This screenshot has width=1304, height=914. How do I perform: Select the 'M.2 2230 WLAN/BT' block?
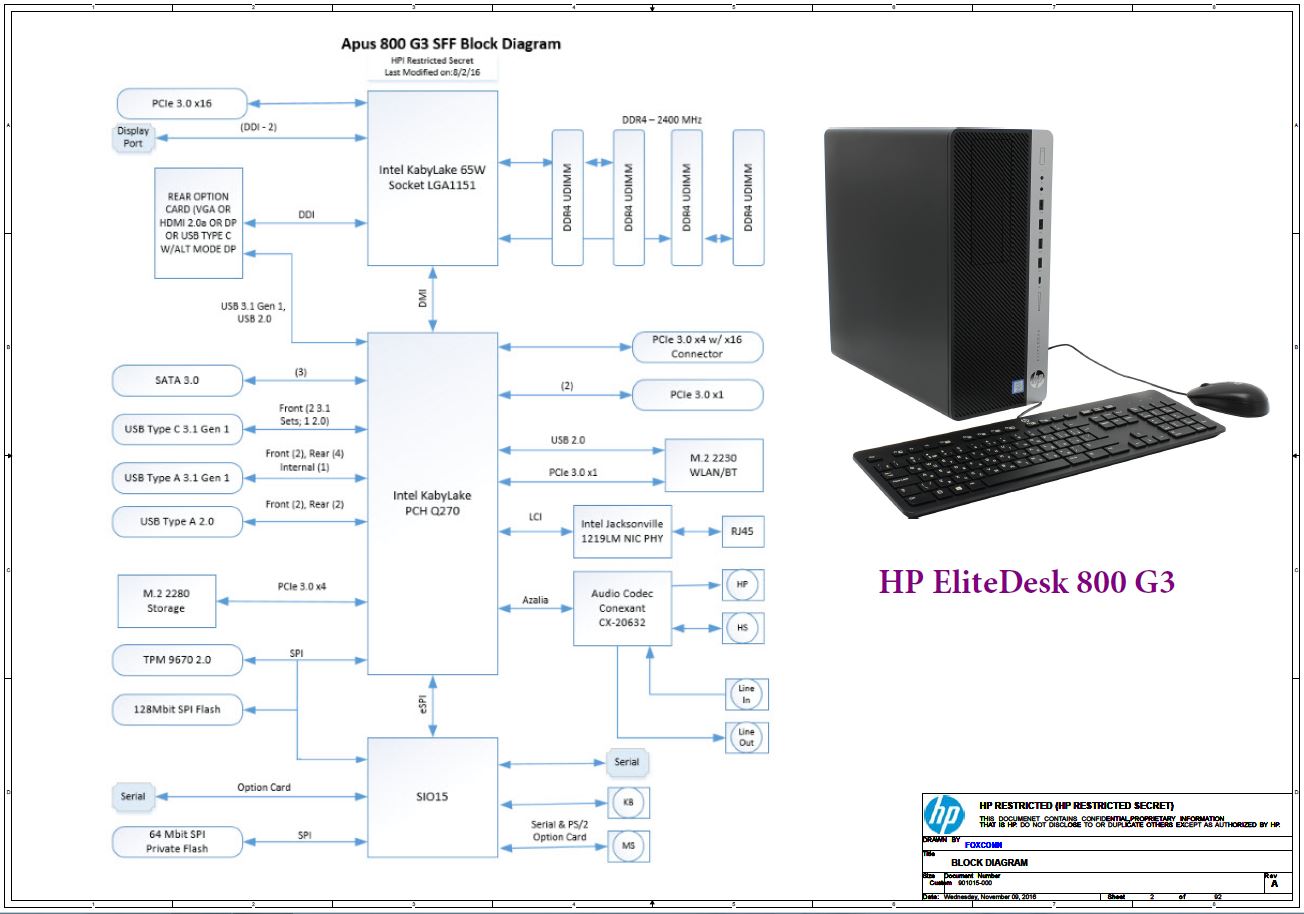(x=714, y=464)
